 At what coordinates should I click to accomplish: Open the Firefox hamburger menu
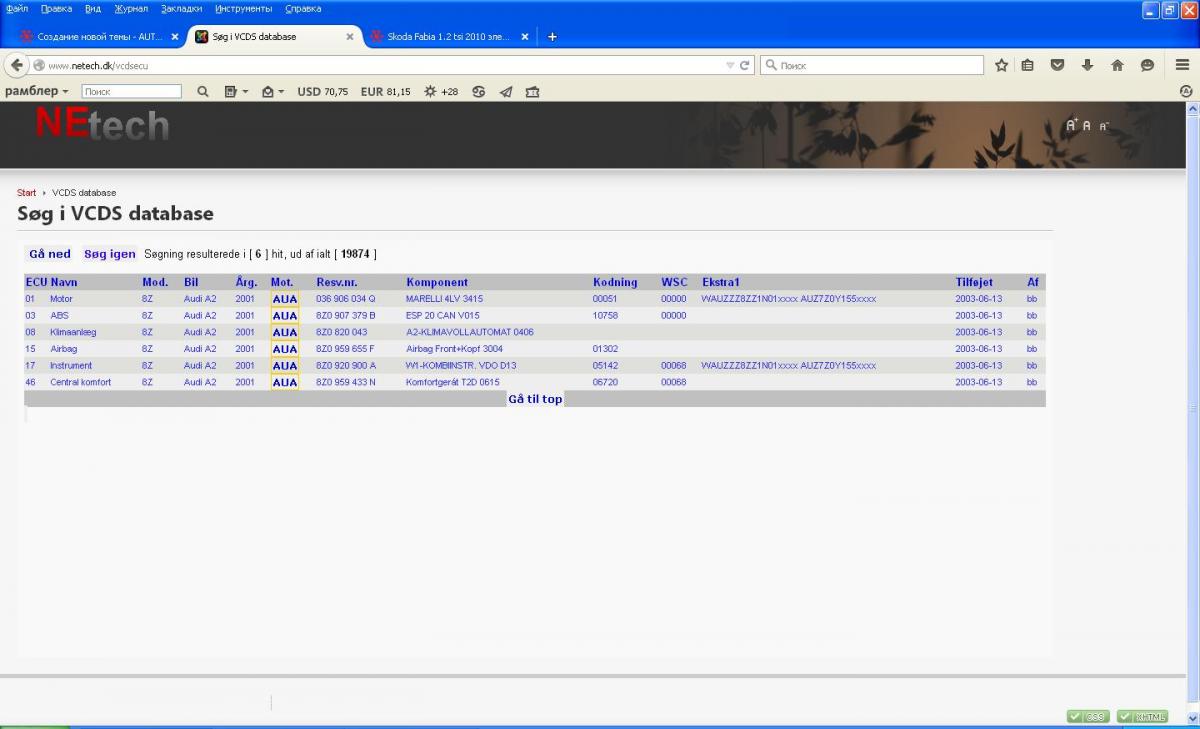pos(1181,65)
